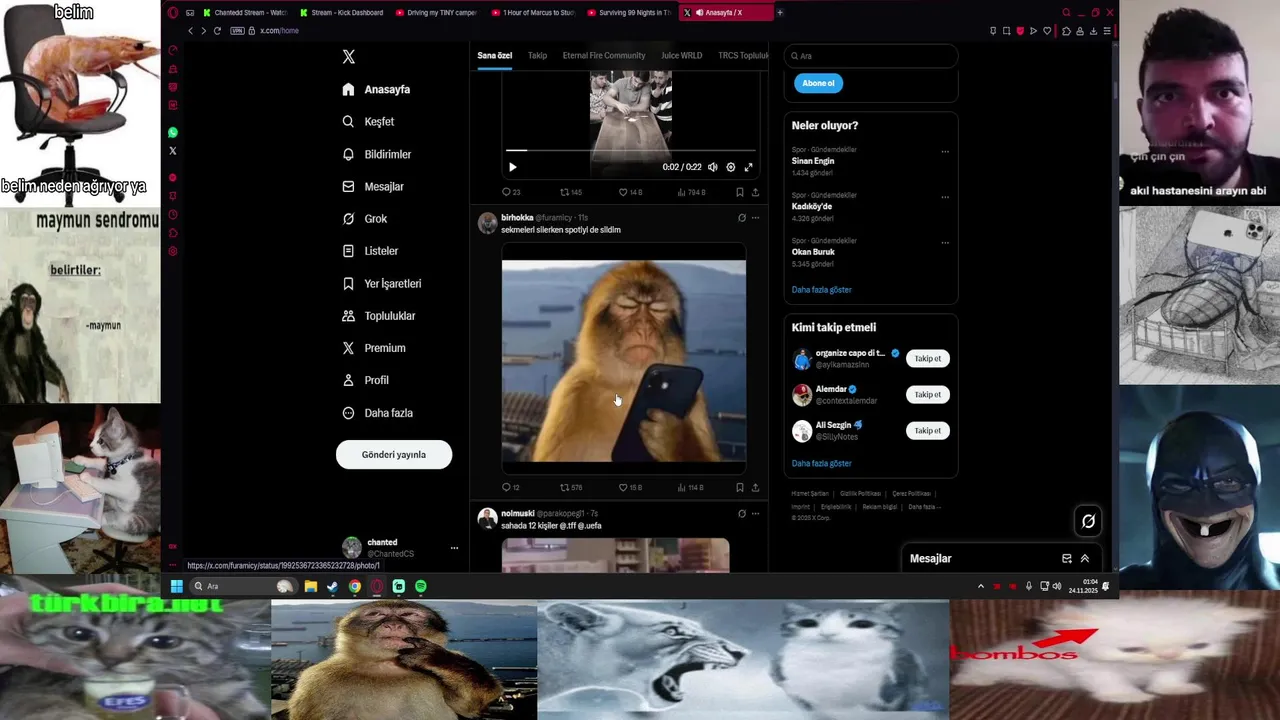Repost the birhokka post showing 576
The height and width of the screenshot is (720, 1280).
[571, 488]
